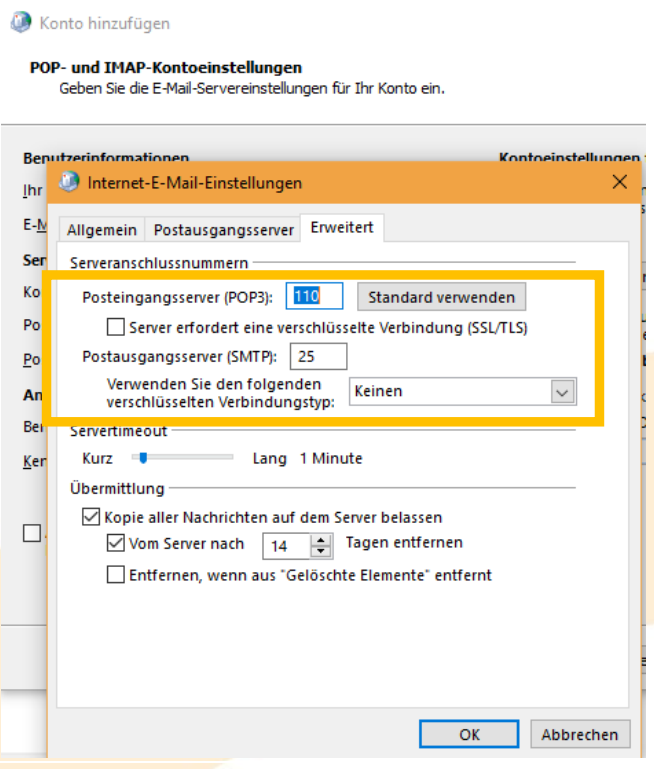Check Entfernen, wenn aus Gelöschte Elemente entfernt
This screenshot has height=769, width=654.
click(116, 575)
